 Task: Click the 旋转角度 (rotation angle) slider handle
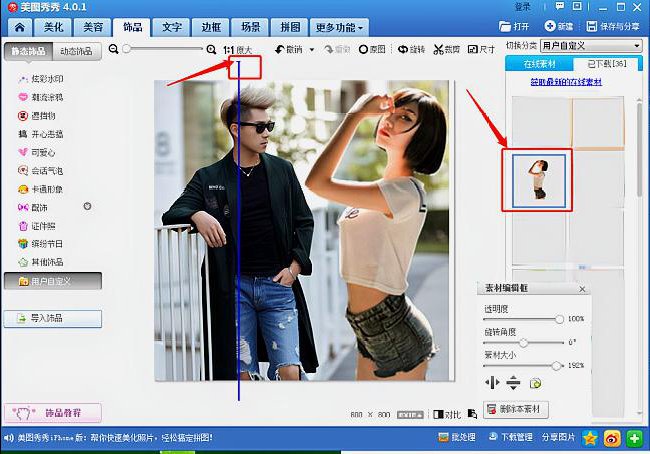pyautogui.click(x=524, y=342)
